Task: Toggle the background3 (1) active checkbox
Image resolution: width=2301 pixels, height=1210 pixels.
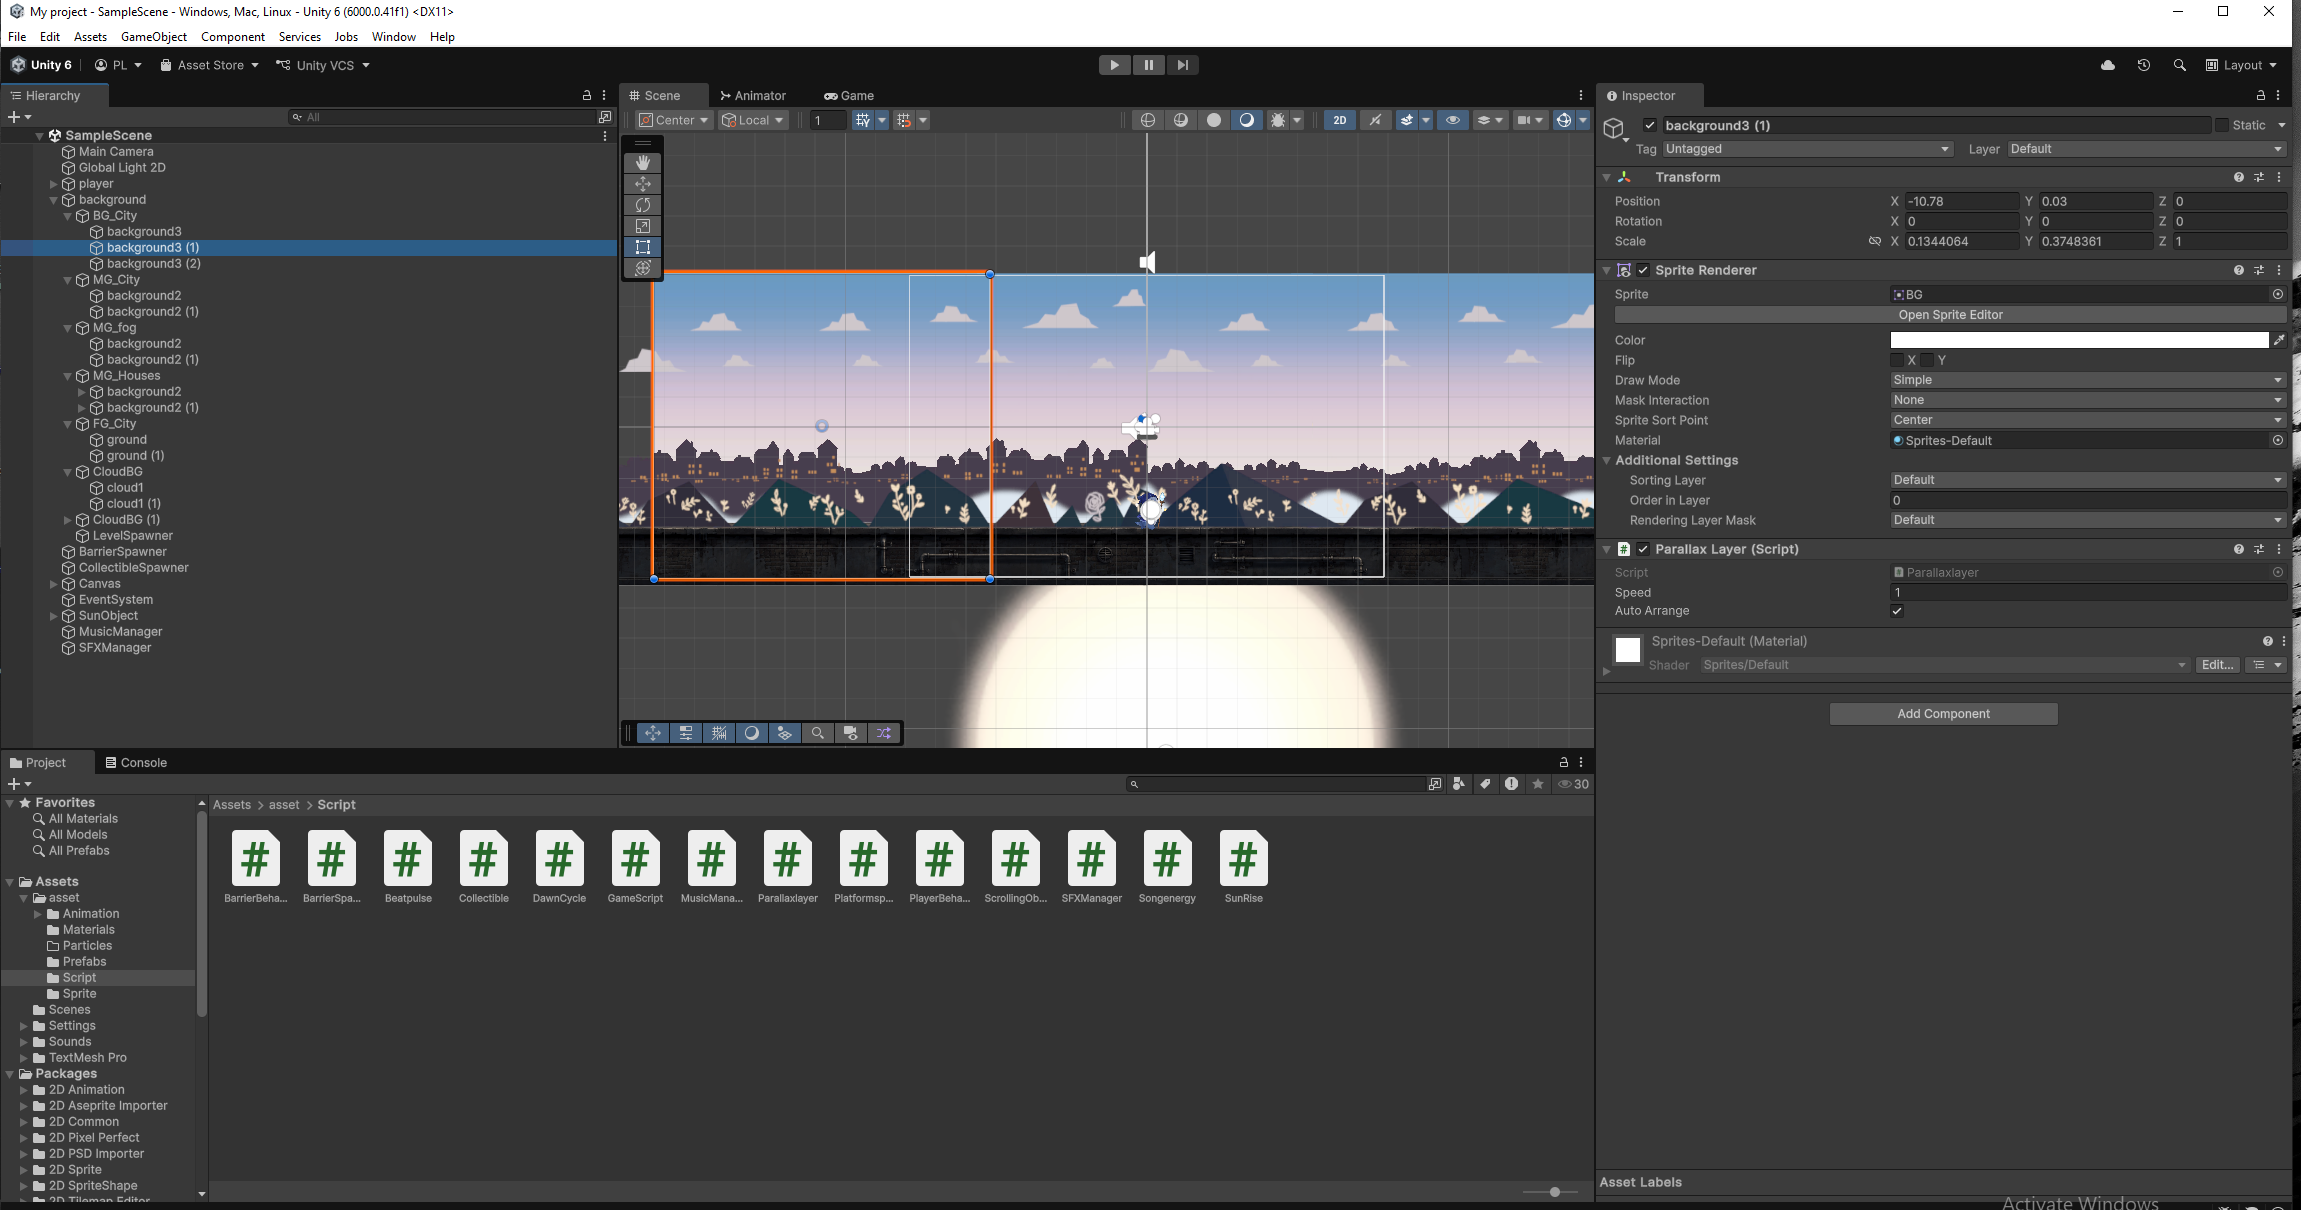Action: [1650, 125]
